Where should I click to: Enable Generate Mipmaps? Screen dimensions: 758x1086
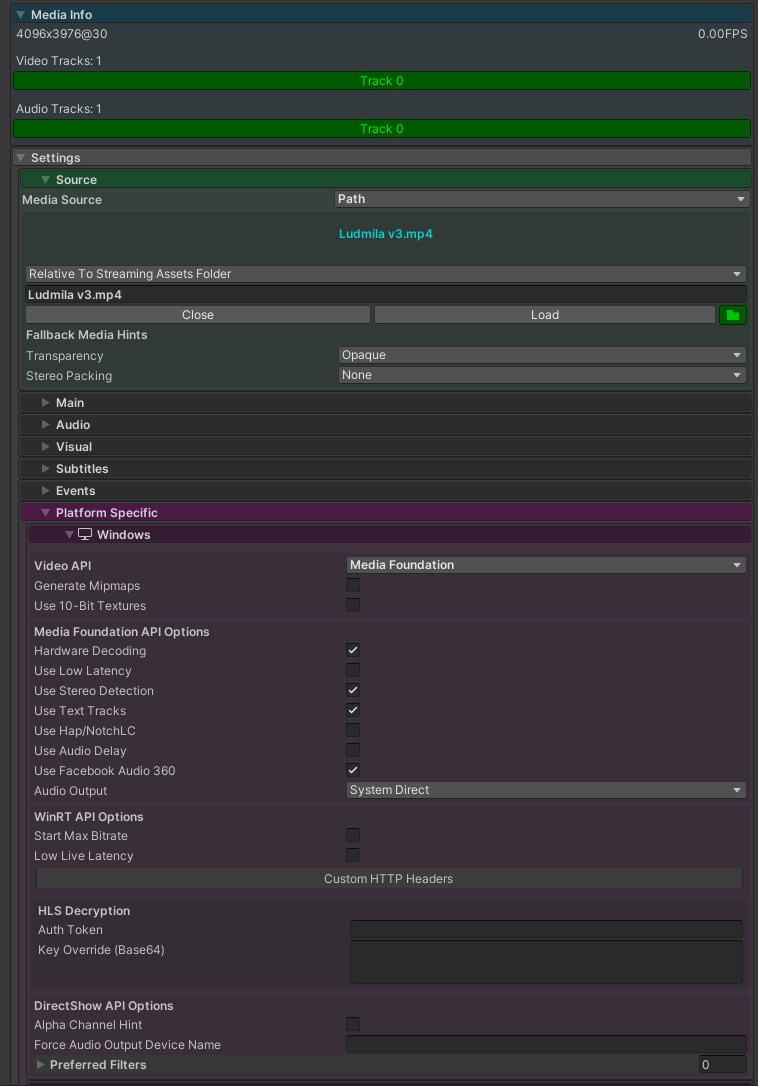(352, 585)
